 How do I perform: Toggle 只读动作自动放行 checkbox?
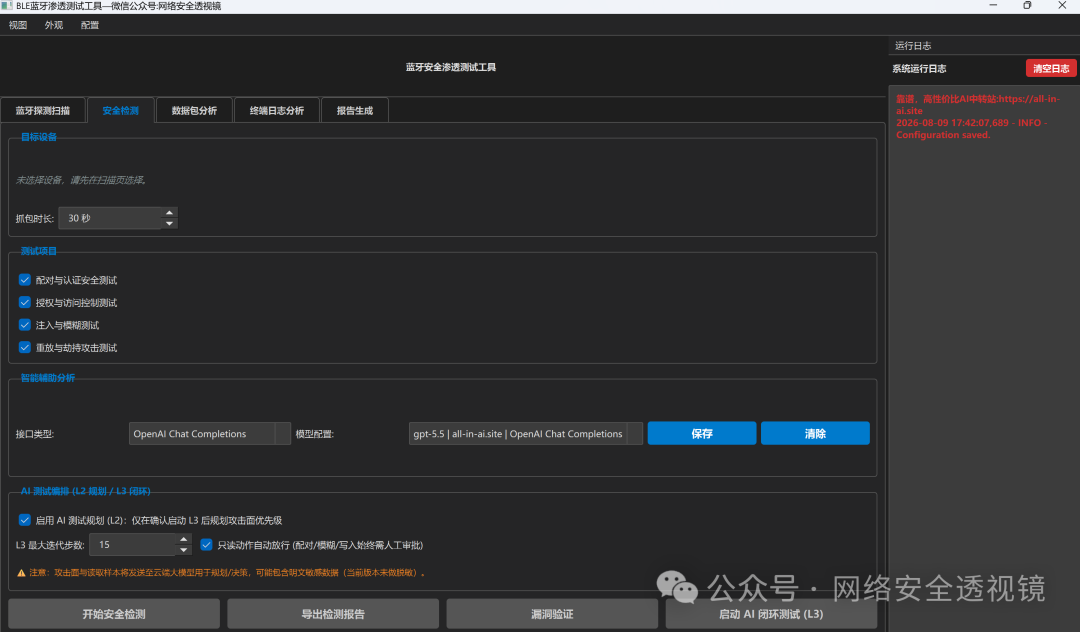pyautogui.click(x=206, y=545)
